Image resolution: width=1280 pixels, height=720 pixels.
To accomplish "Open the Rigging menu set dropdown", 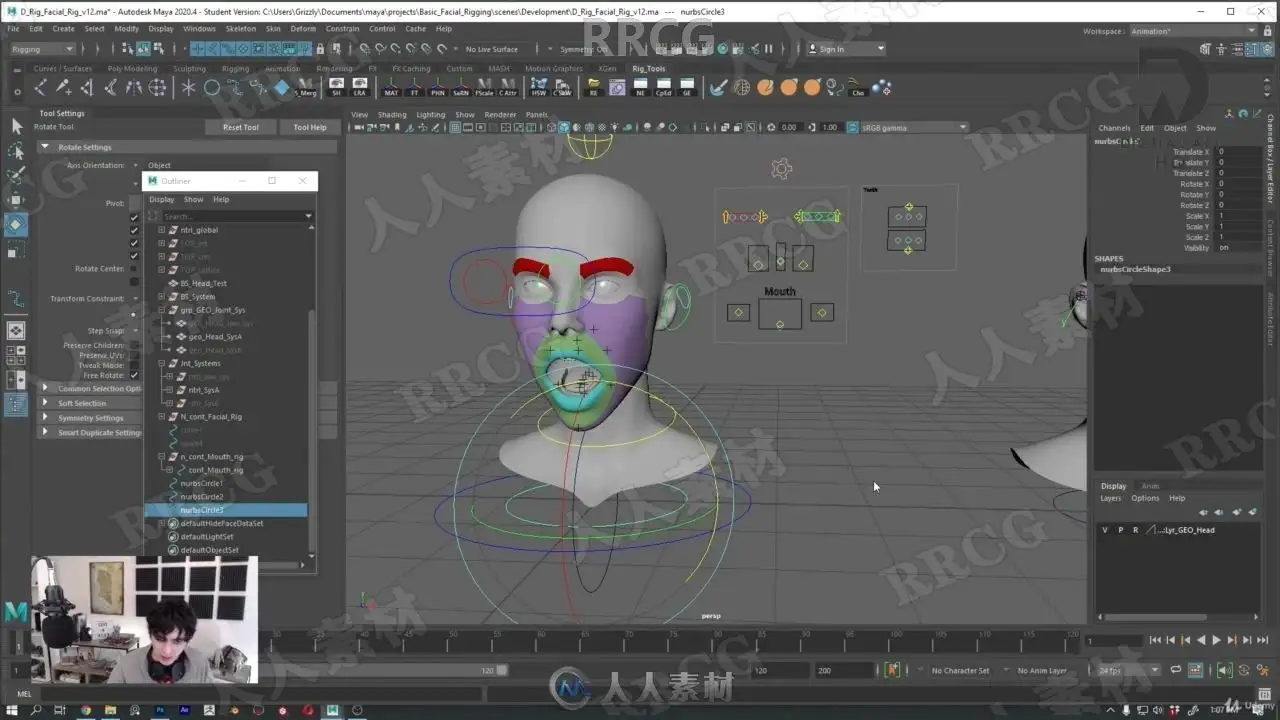I will coord(42,49).
